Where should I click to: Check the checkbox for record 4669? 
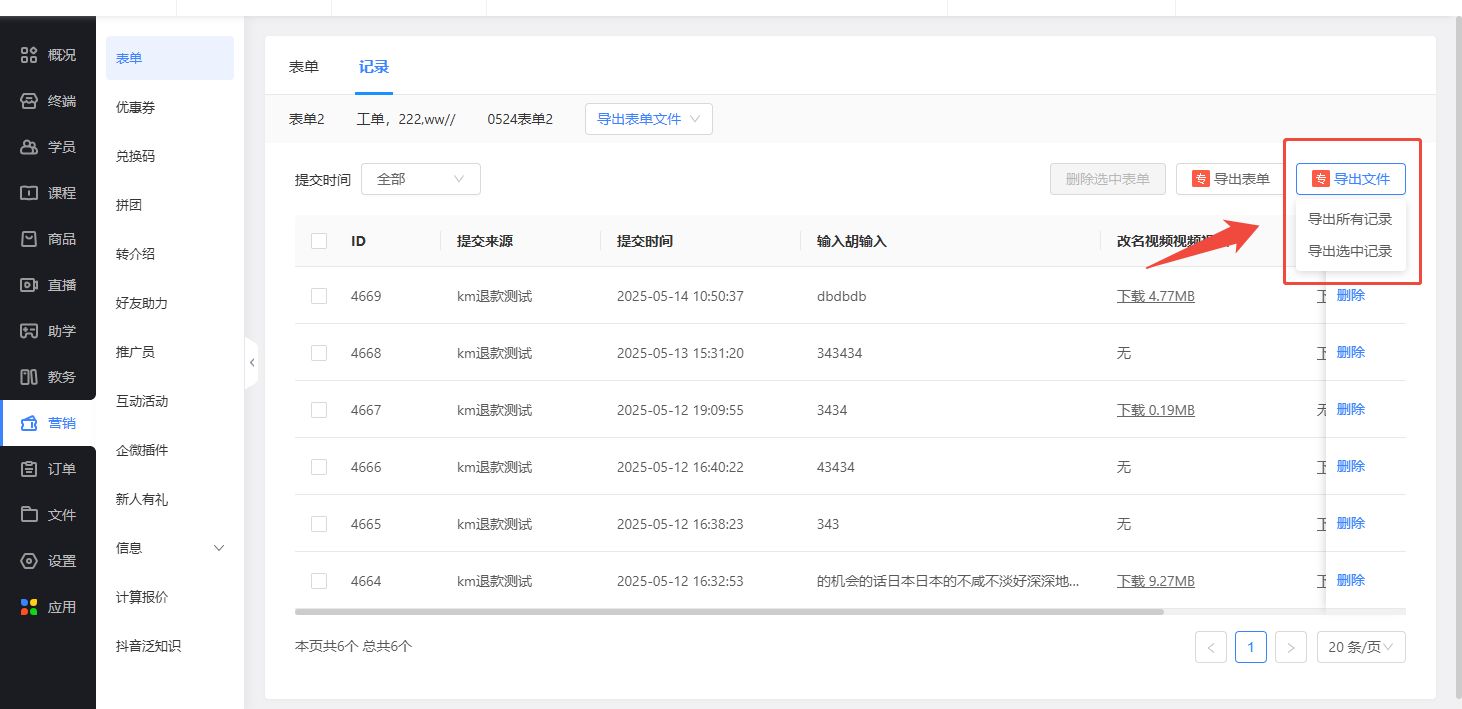pos(319,296)
